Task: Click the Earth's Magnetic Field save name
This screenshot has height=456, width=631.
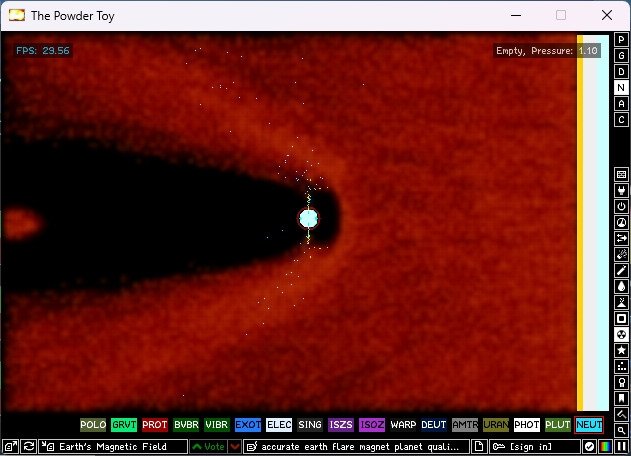Action: [113, 446]
